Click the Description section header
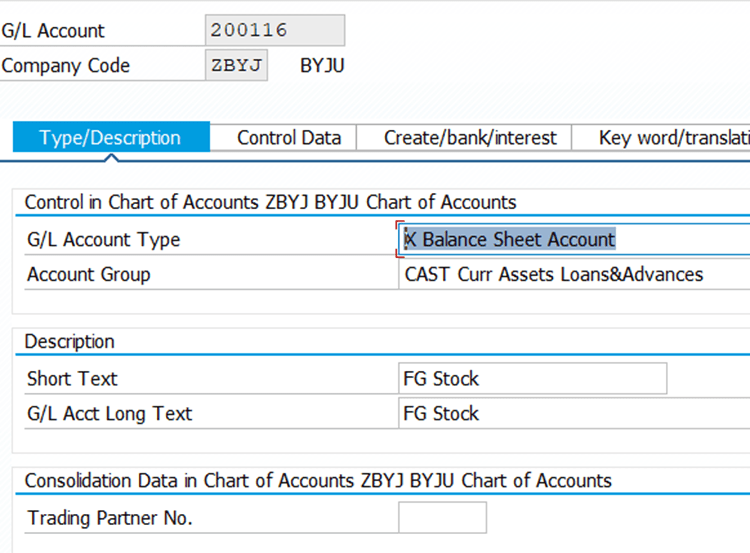 pos(70,342)
